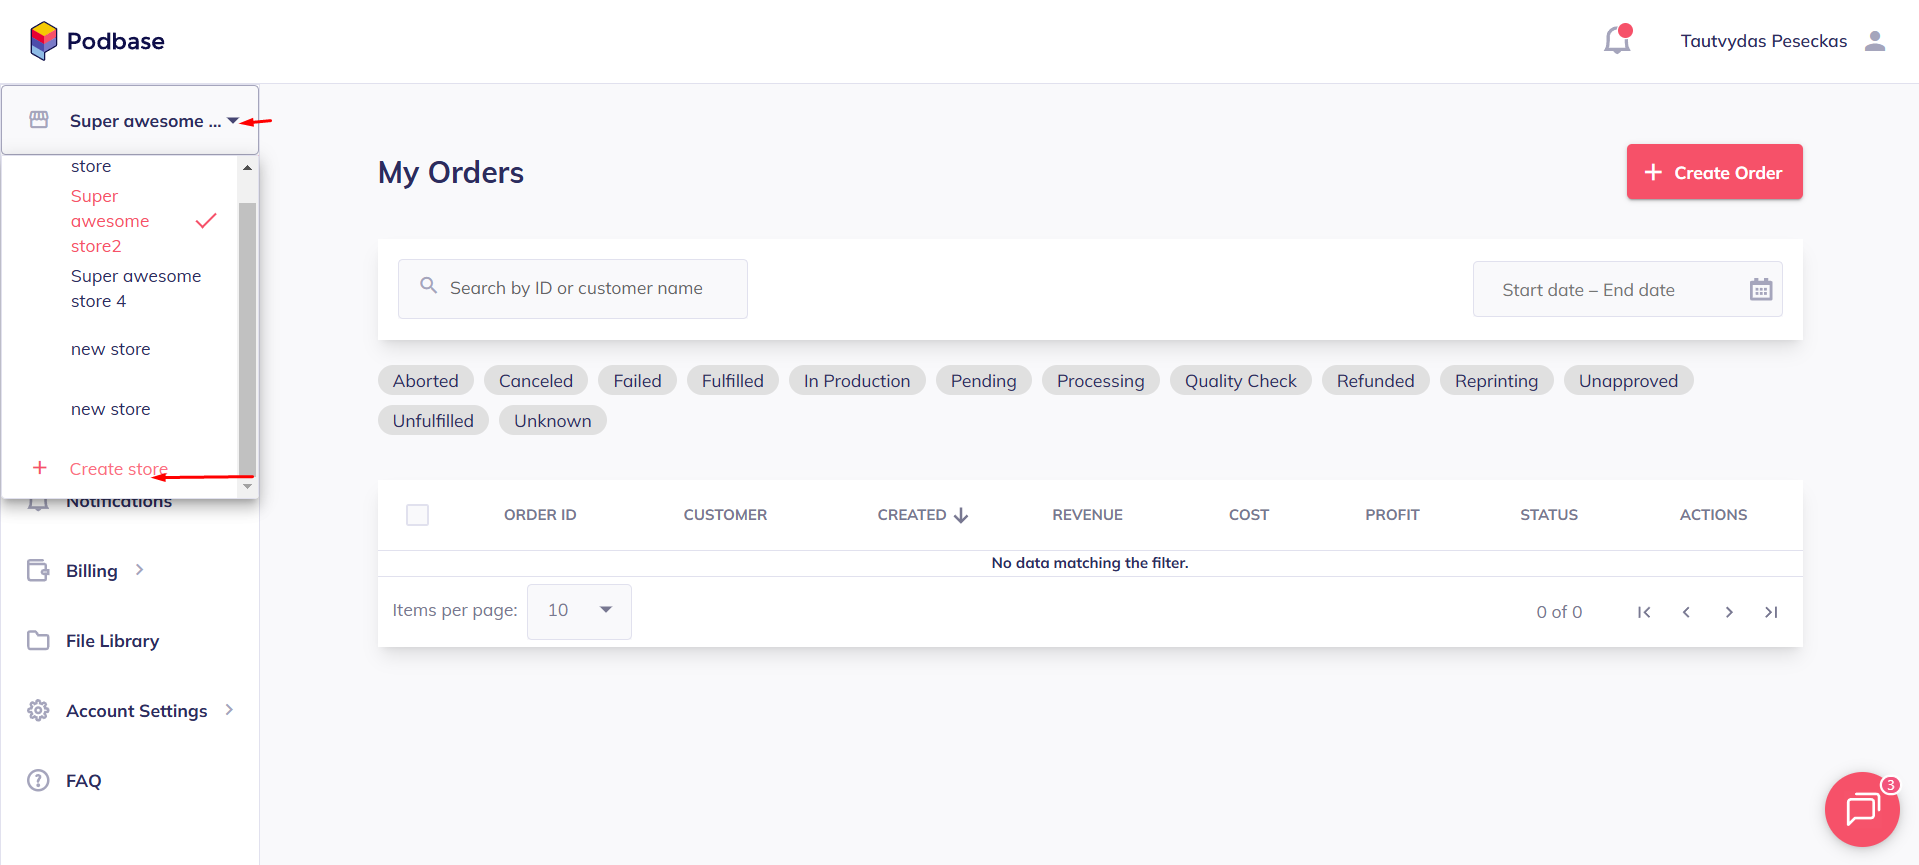Open the notifications bell icon

point(1616,40)
